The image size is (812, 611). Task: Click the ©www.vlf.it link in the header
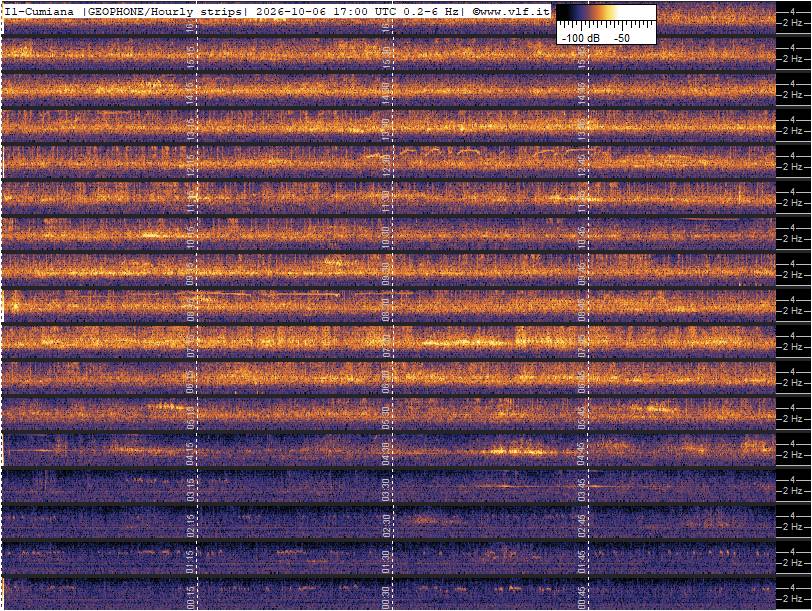511,11
